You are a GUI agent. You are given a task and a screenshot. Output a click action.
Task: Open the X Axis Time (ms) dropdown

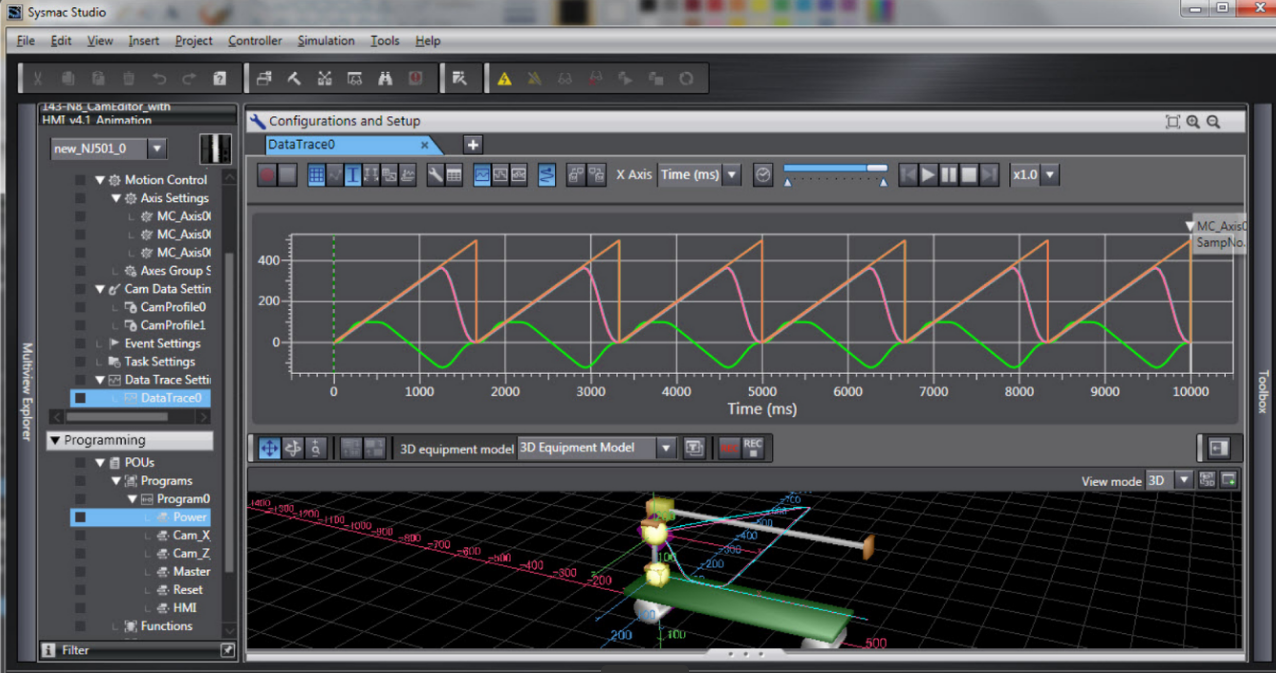[x=699, y=175]
